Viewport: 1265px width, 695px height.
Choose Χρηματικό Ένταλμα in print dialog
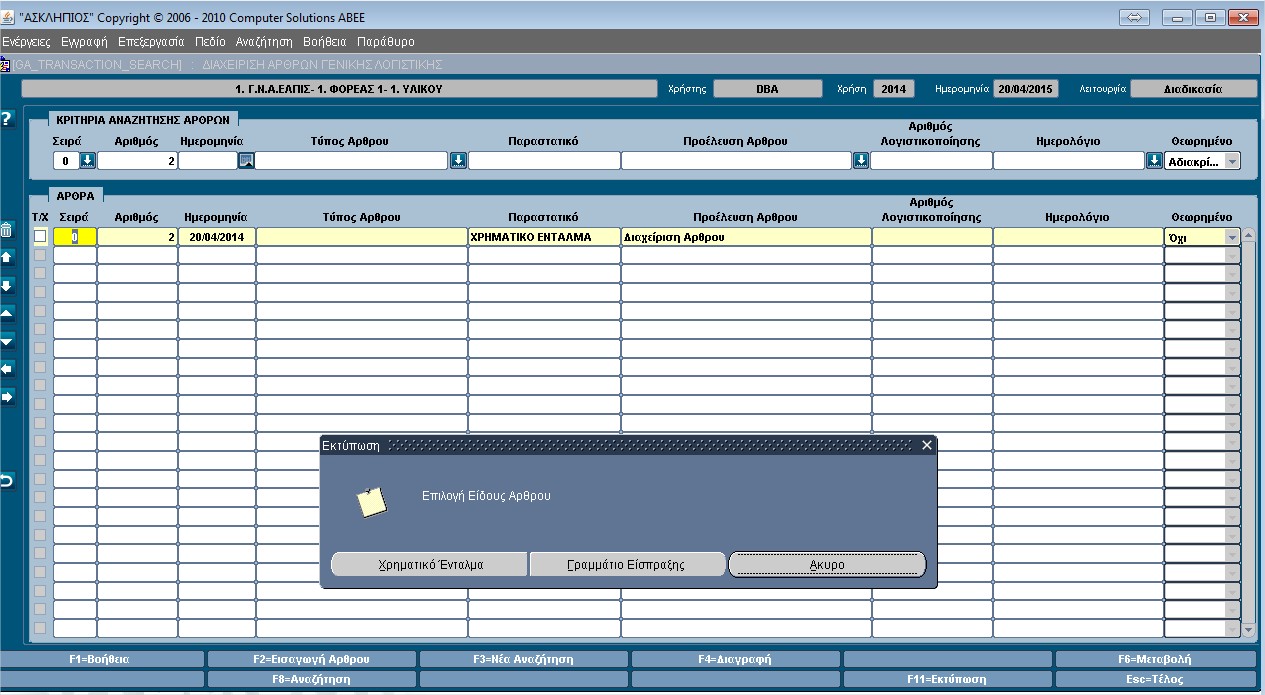(x=429, y=564)
